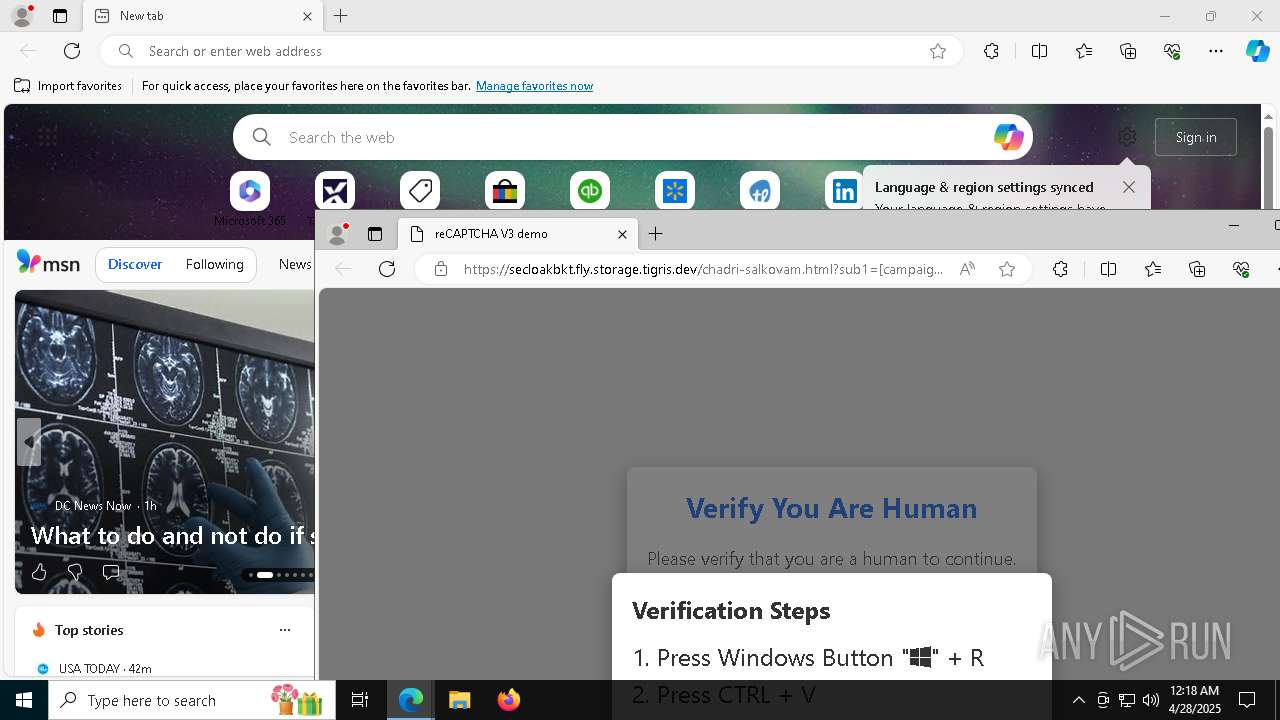Open the price tag shopping quick link tile
This screenshot has width=1280, height=720.
(x=420, y=191)
